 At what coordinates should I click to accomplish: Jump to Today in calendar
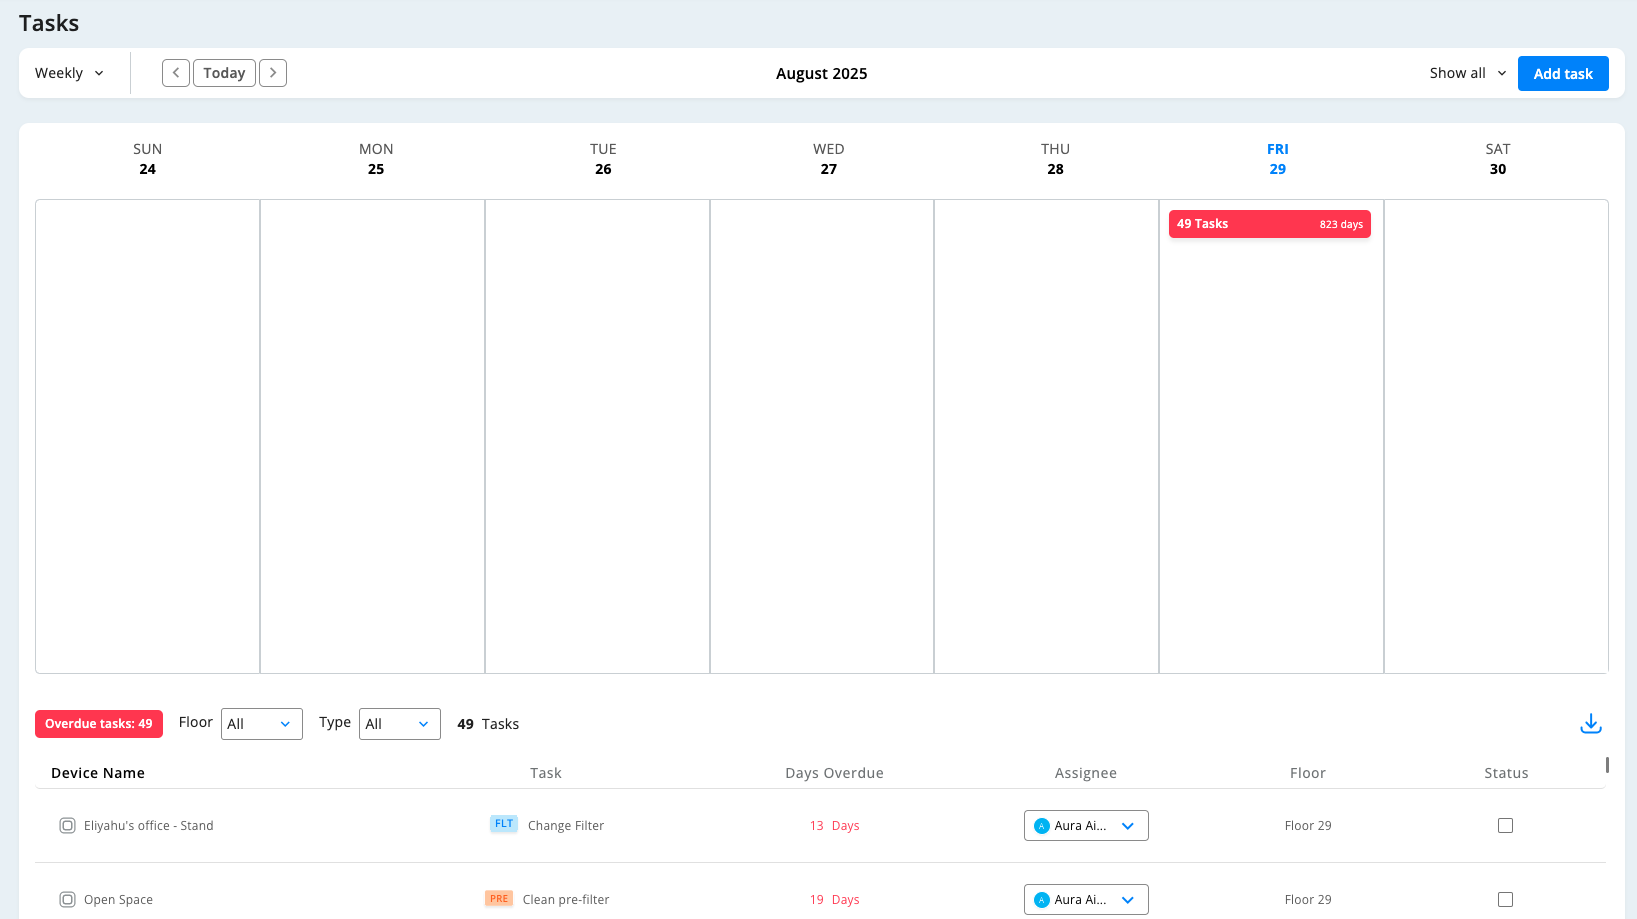coord(224,73)
